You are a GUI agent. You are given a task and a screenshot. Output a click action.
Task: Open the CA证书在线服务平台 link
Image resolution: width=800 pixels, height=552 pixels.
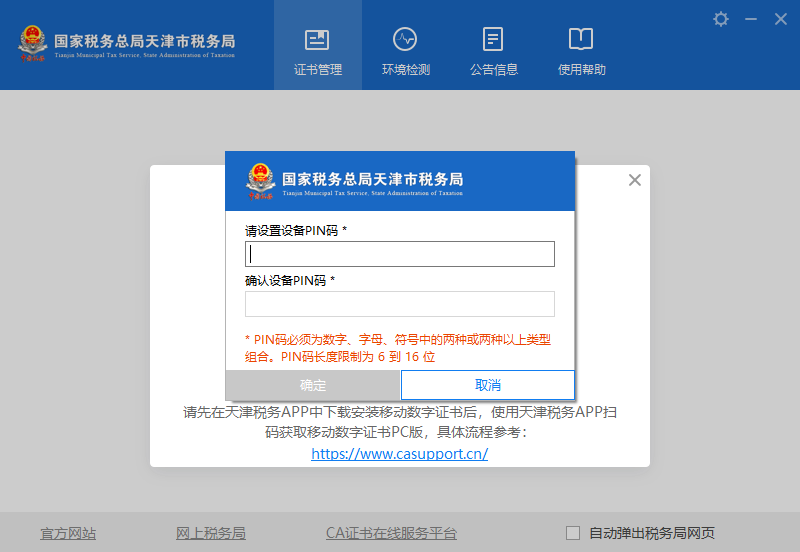tap(391, 533)
